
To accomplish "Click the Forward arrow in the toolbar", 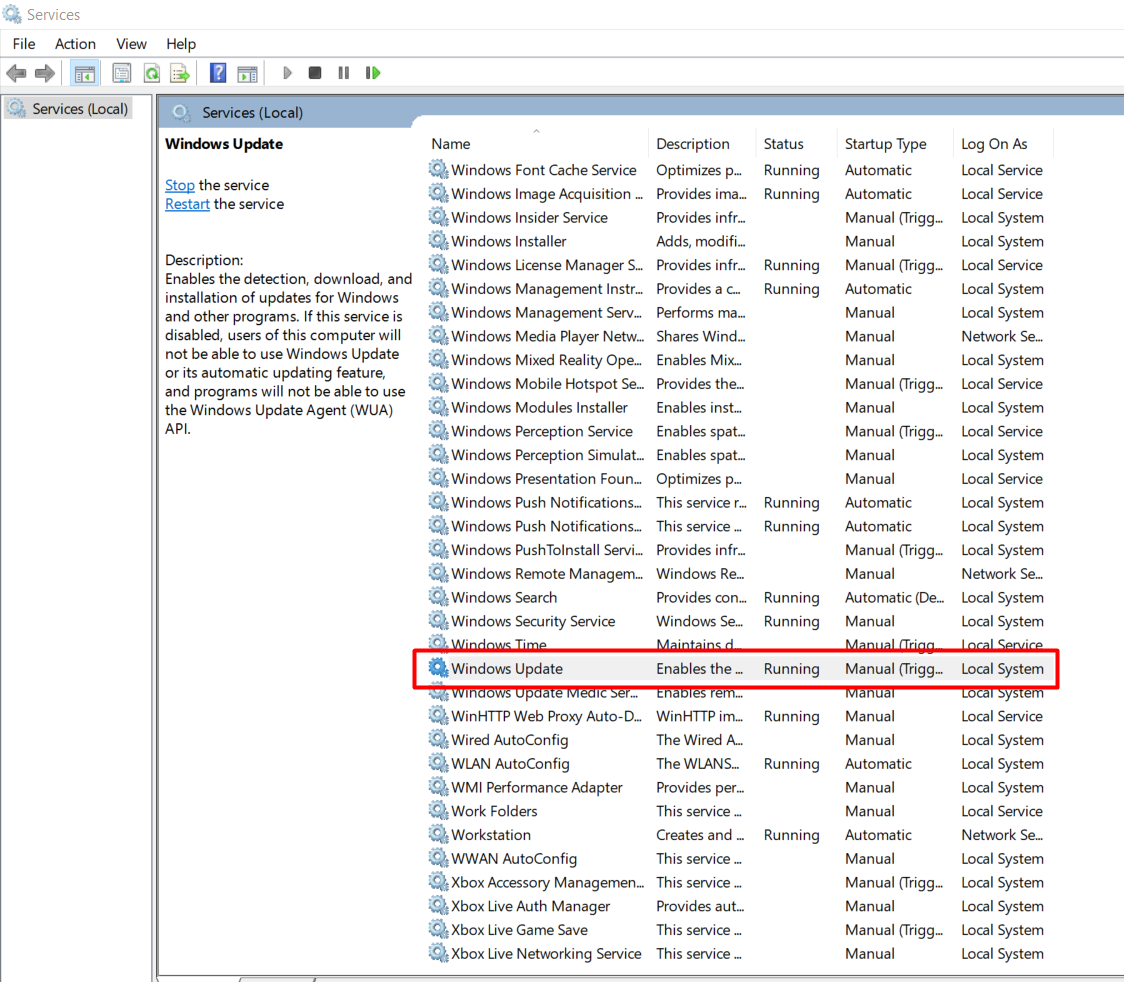I will click(x=44, y=73).
